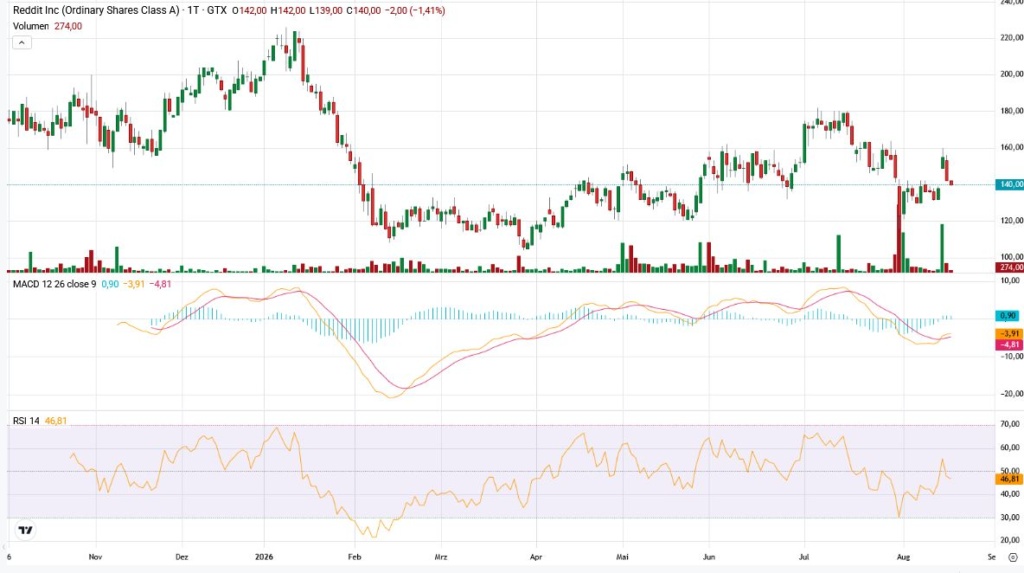1024x573 pixels.
Task: Click the 70,00 label on the RSI axis
Action: pos(1010,425)
